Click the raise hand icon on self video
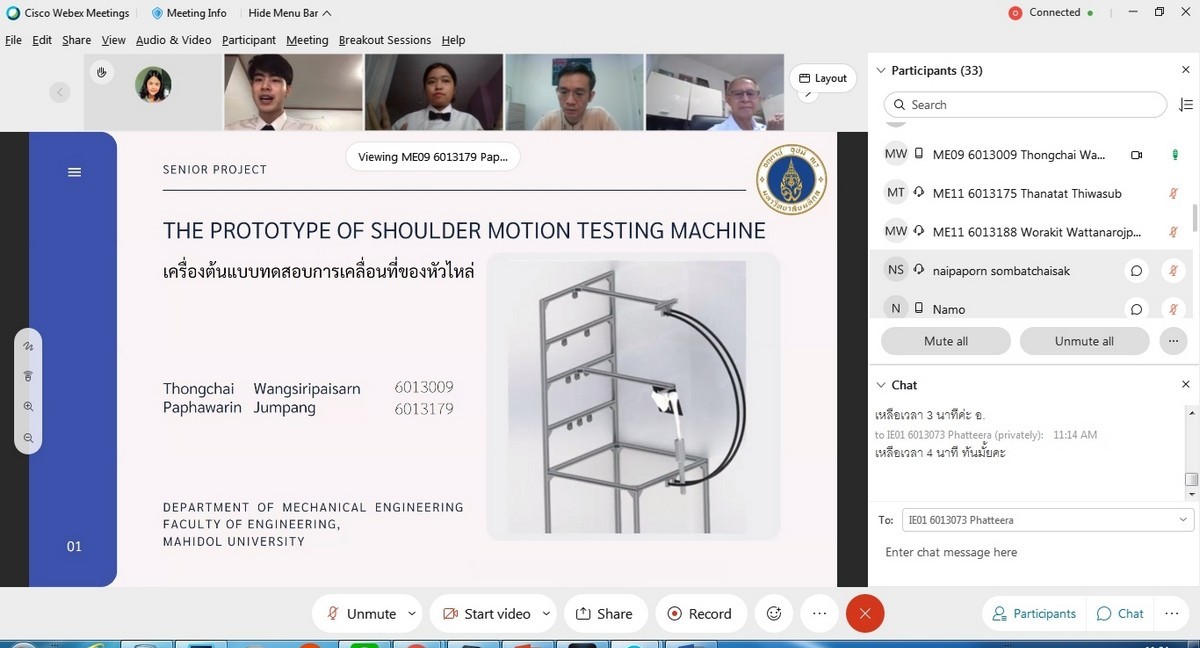The width and height of the screenshot is (1200, 648). click(x=101, y=72)
